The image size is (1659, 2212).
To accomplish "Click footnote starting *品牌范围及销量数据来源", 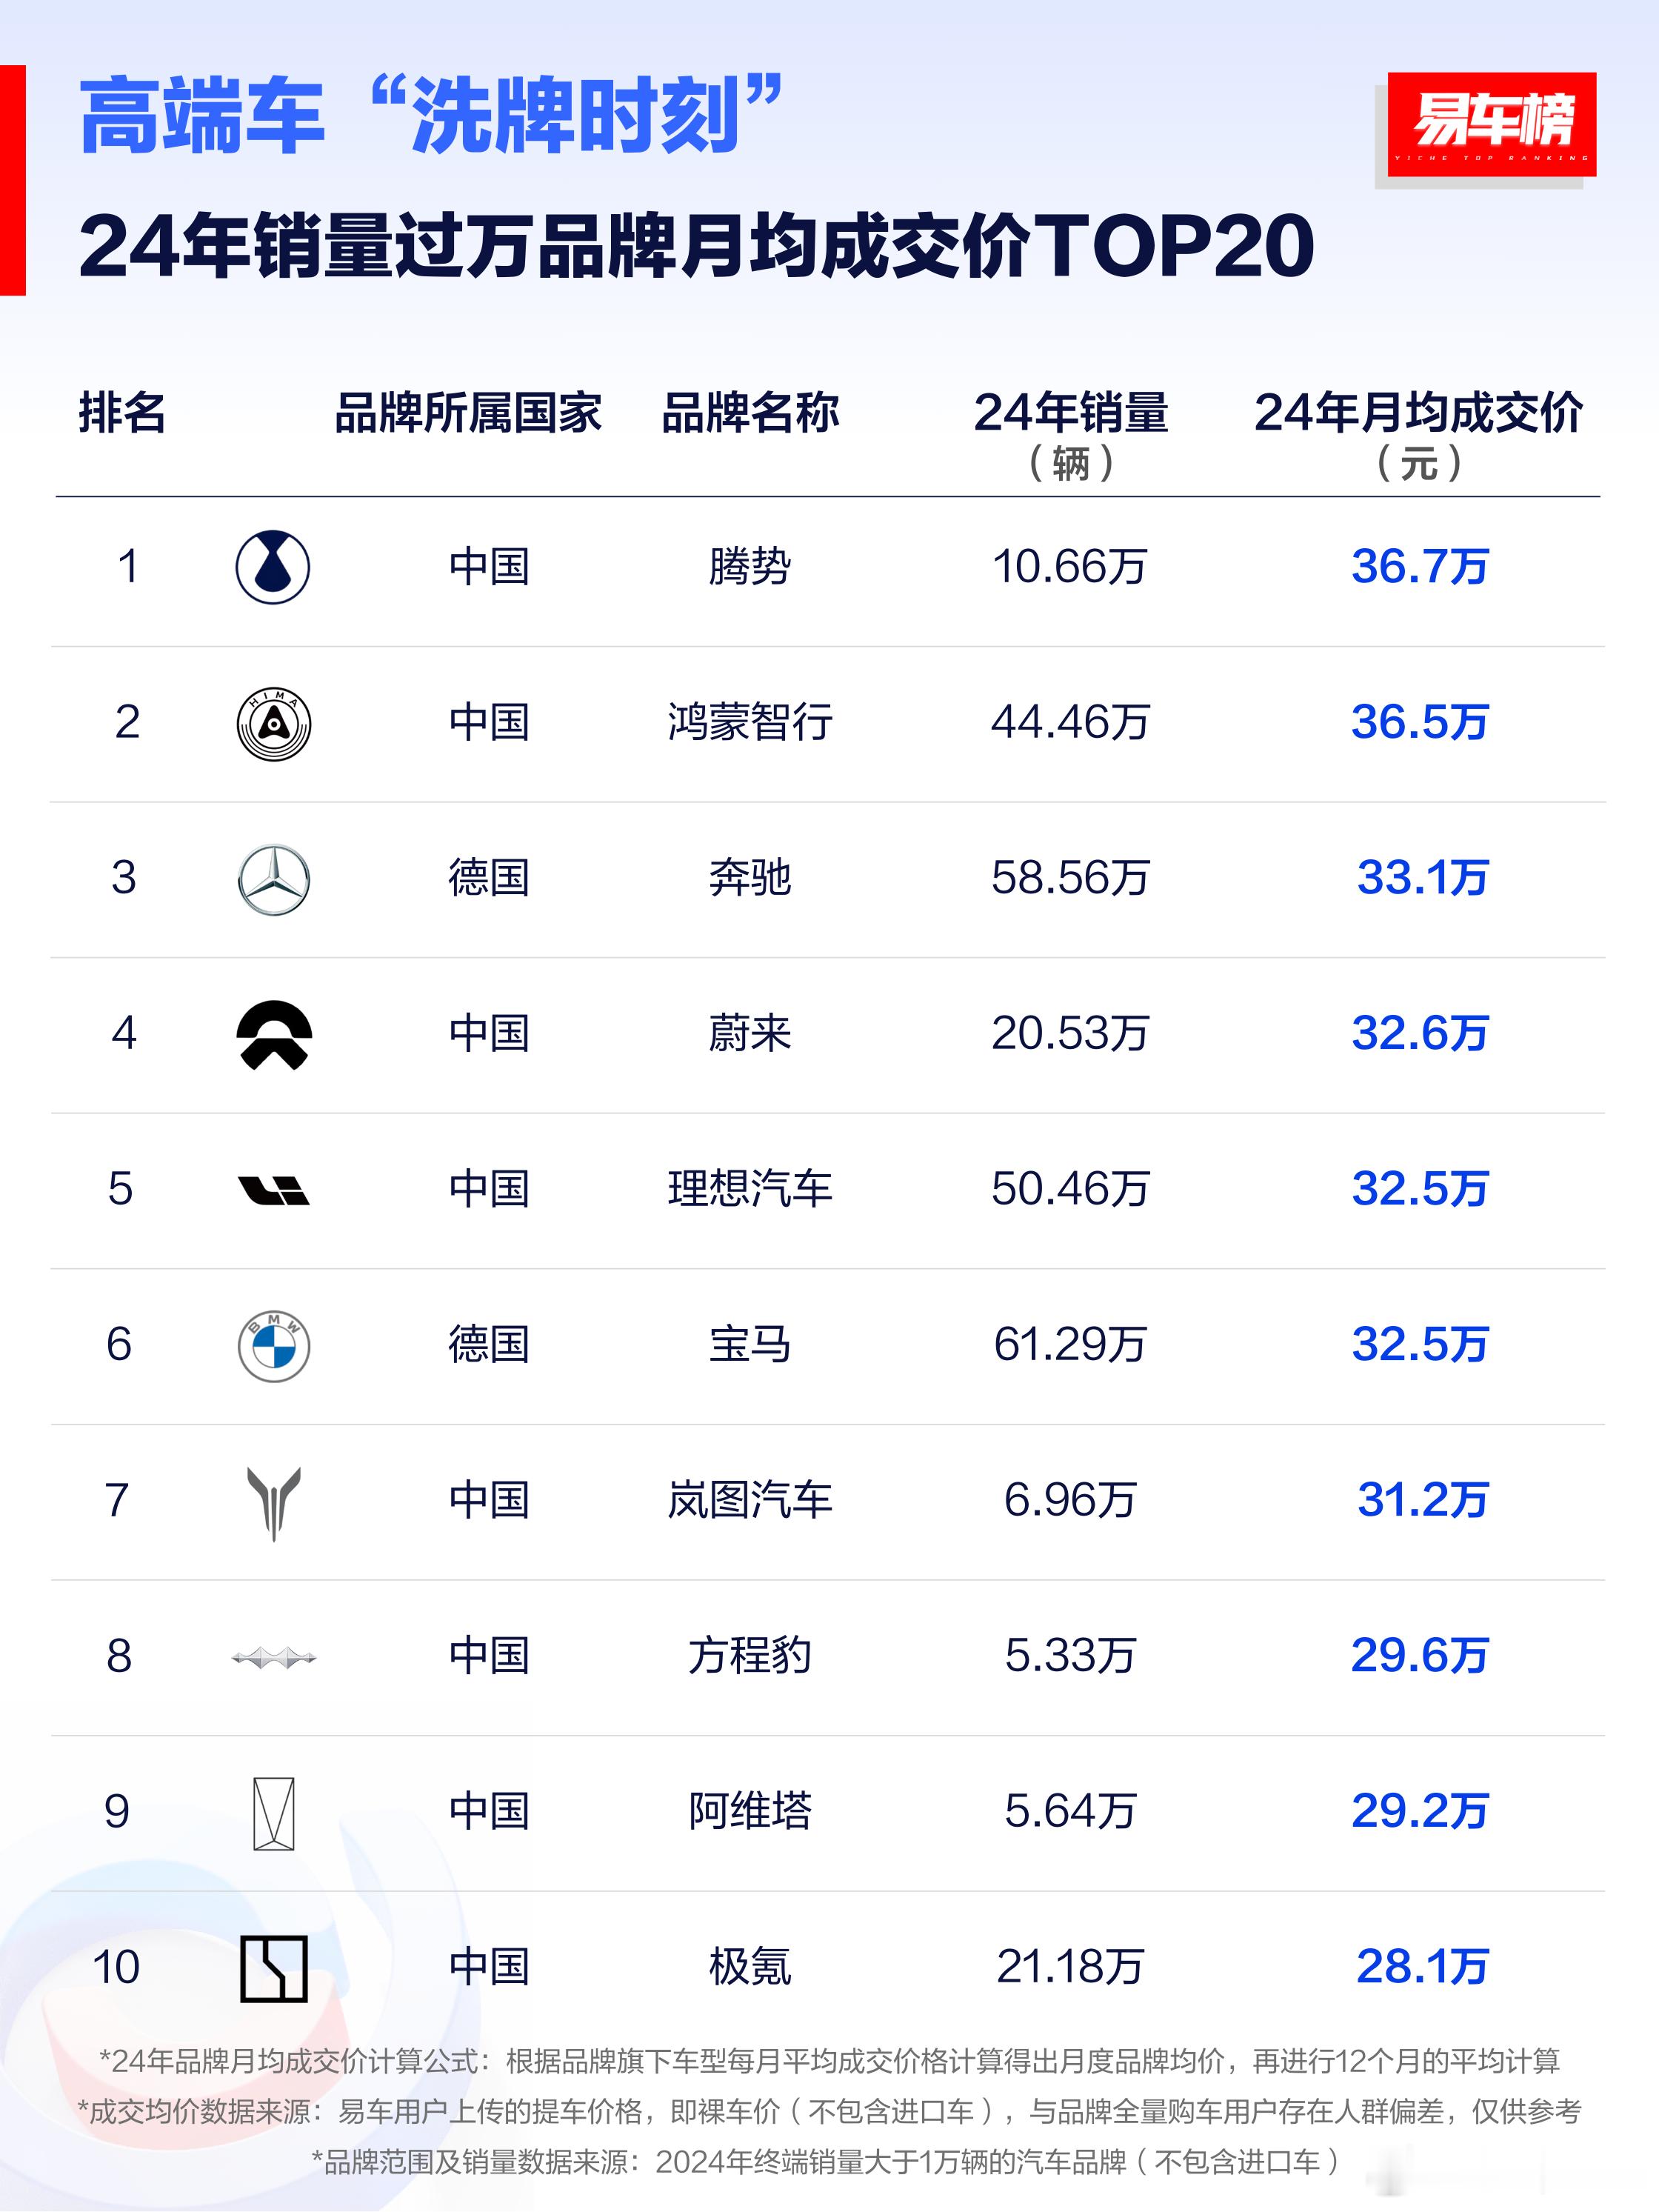I will (826, 2162).
